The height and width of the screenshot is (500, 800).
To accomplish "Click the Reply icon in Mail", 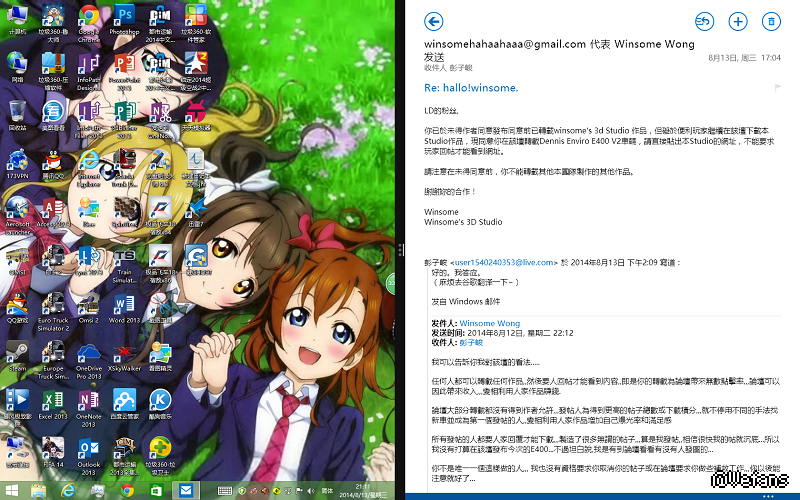I will pyautogui.click(x=705, y=21).
